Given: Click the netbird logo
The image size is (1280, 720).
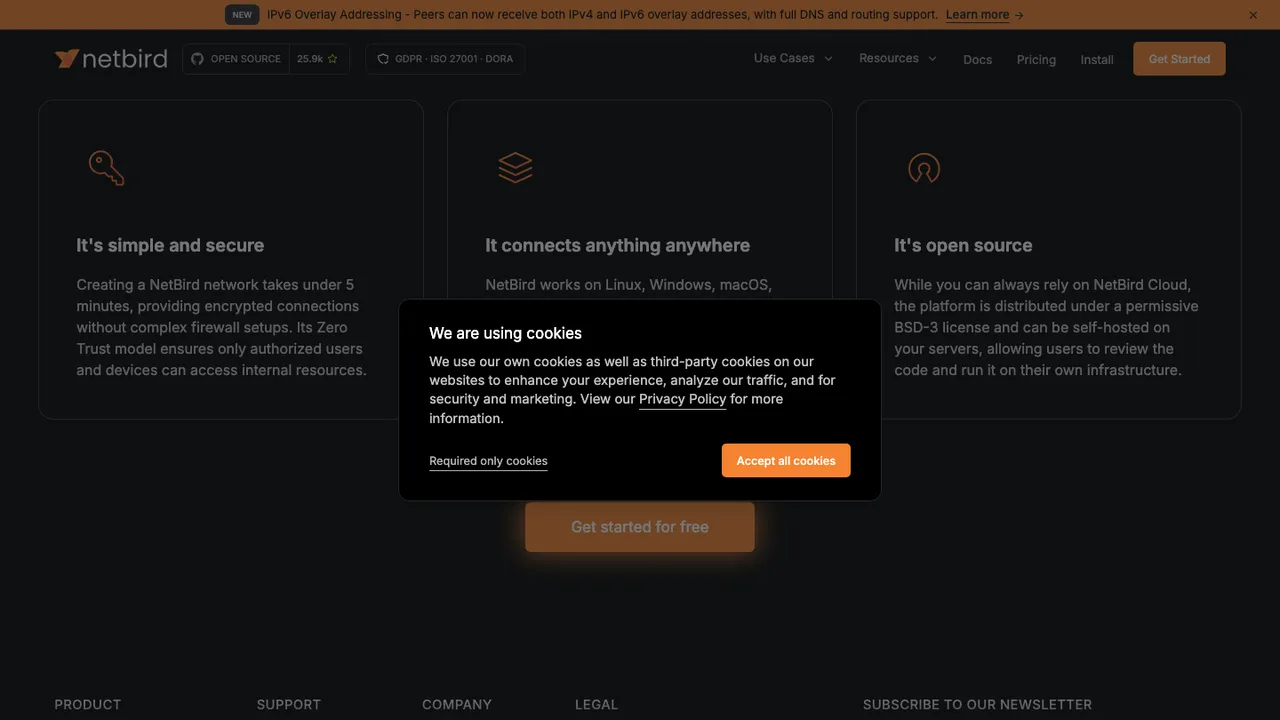Looking at the screenshot, I should pos(111,59).
